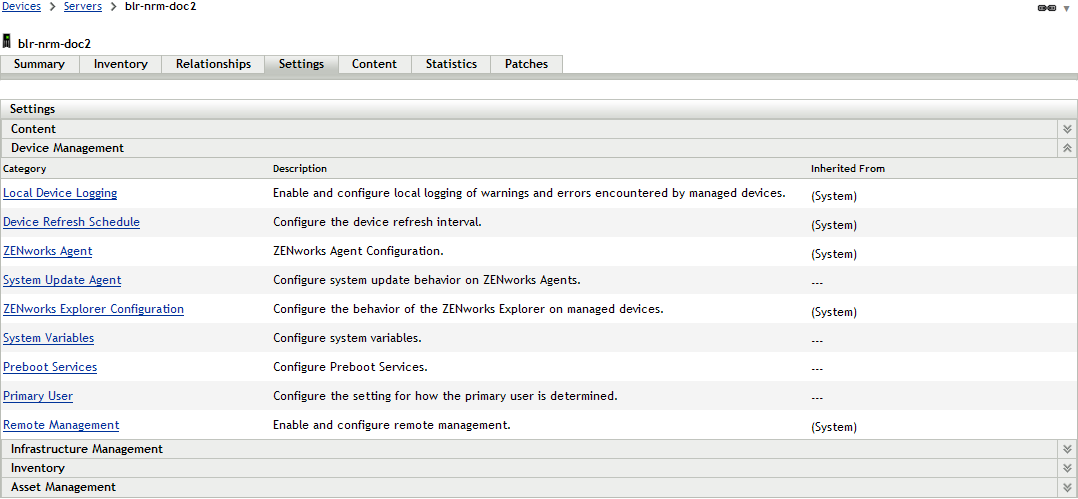Collapse the Device Management section
Screen dimensions: 1078x499
click(1067, 148)
